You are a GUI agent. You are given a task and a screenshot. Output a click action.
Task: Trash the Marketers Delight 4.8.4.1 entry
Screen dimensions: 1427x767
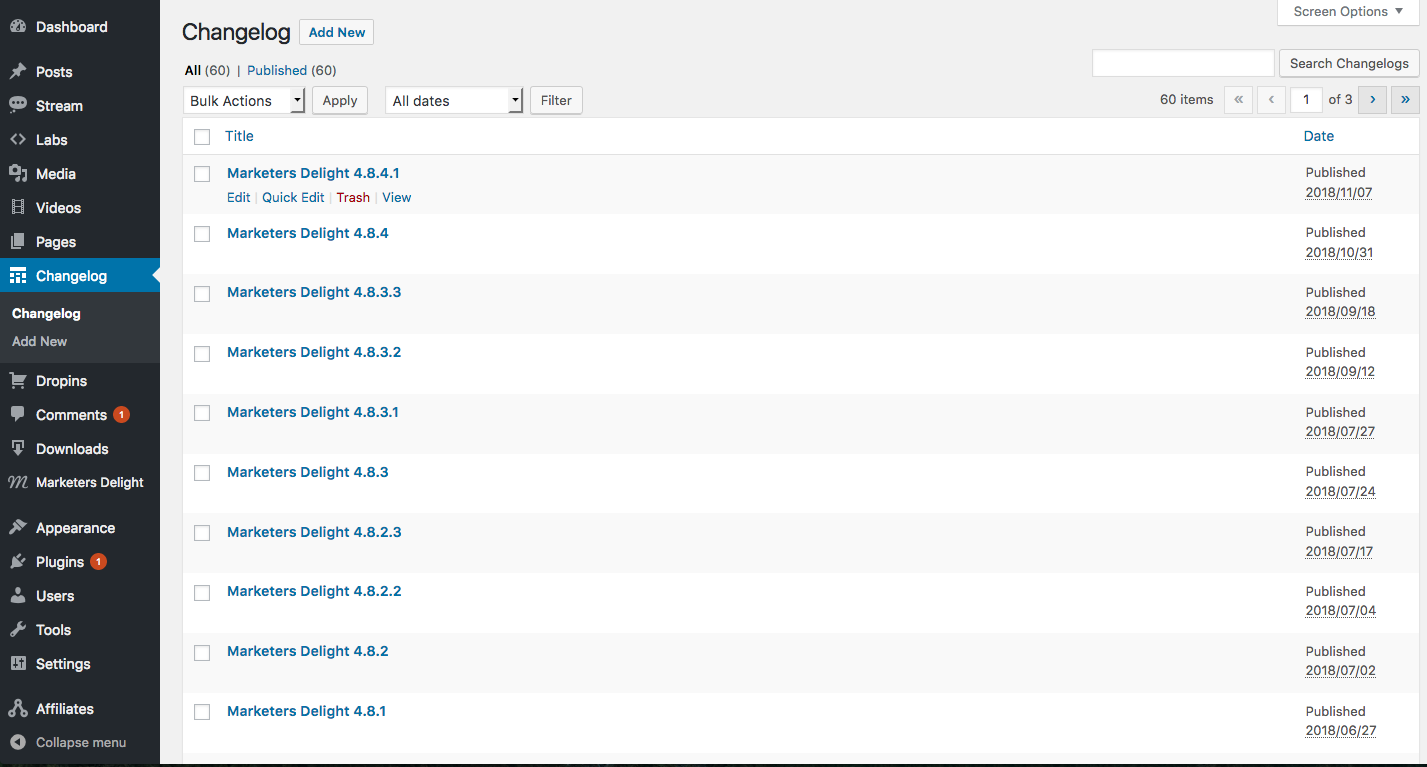coord(353,198)
